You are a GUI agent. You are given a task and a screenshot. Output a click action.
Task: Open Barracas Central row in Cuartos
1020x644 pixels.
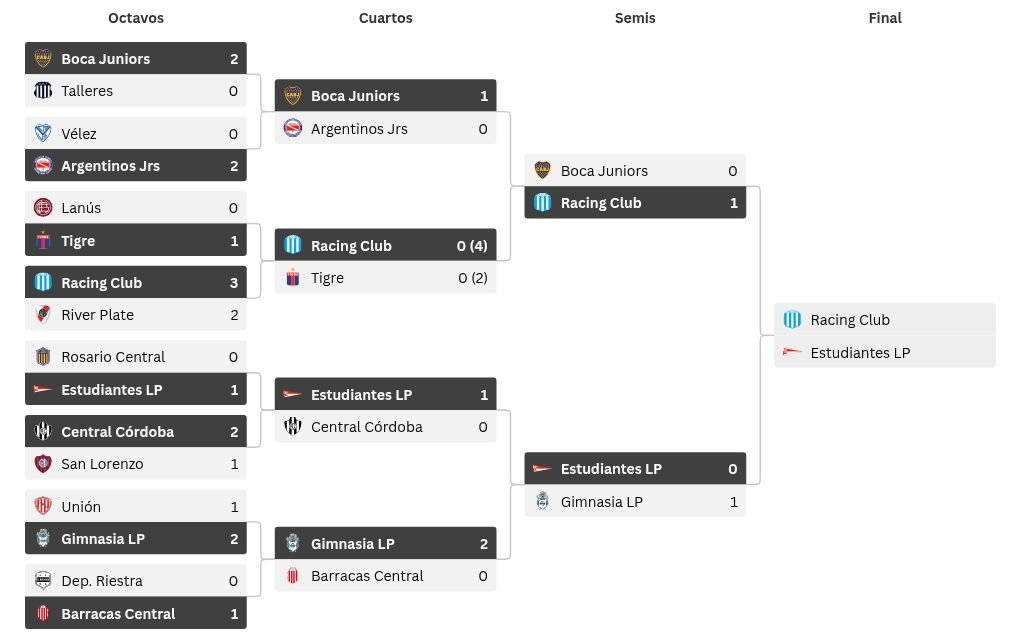coord(367,576)
